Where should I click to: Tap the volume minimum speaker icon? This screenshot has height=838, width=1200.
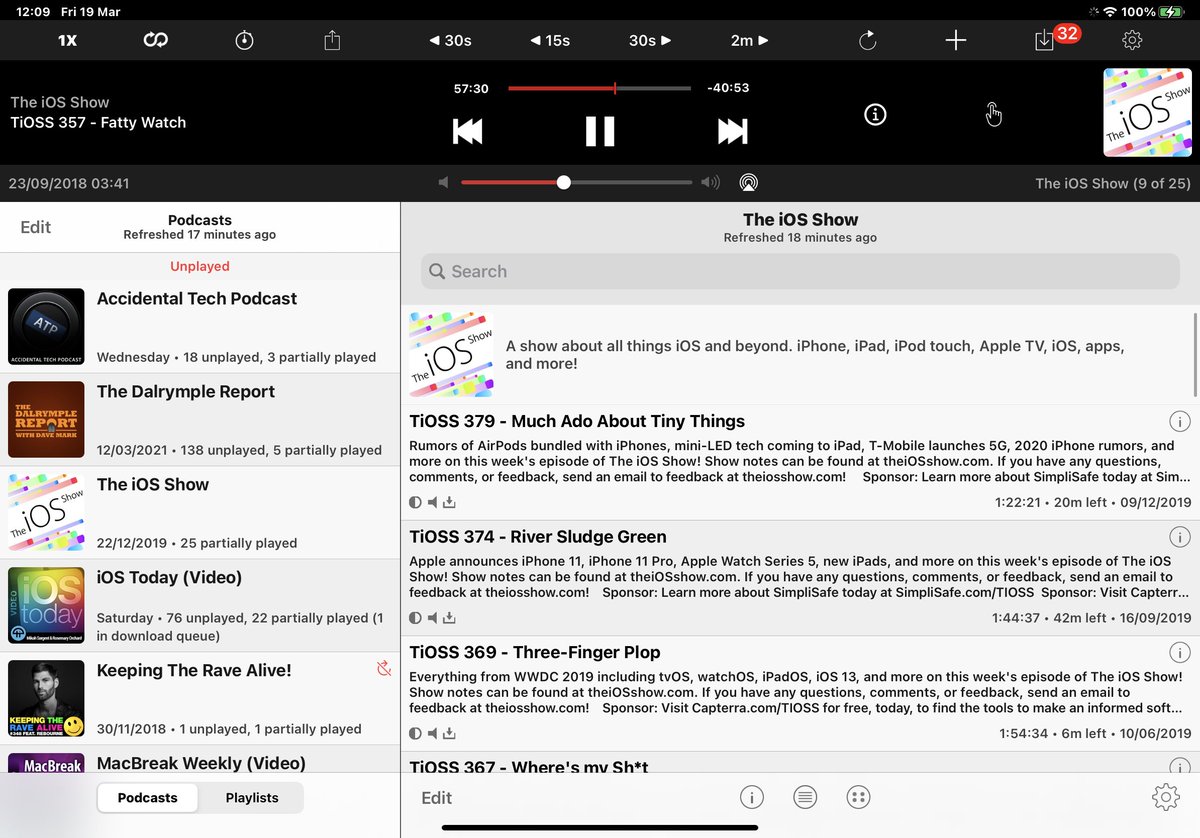point(443,182)
